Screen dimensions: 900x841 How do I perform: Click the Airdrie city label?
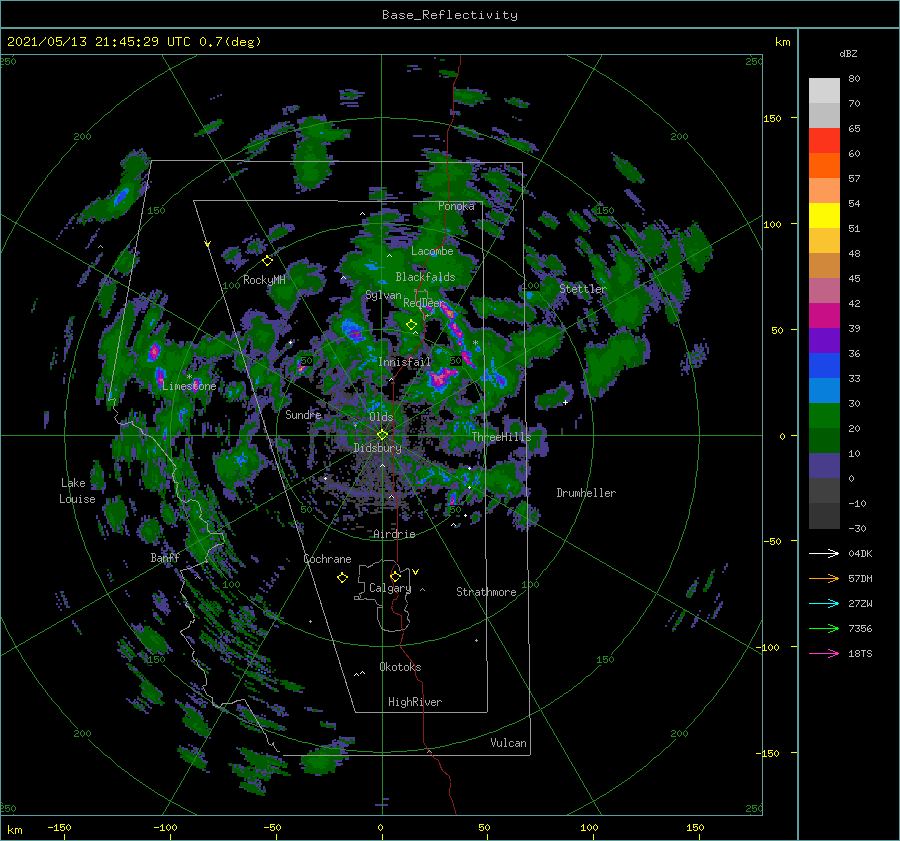coord(394,534)
